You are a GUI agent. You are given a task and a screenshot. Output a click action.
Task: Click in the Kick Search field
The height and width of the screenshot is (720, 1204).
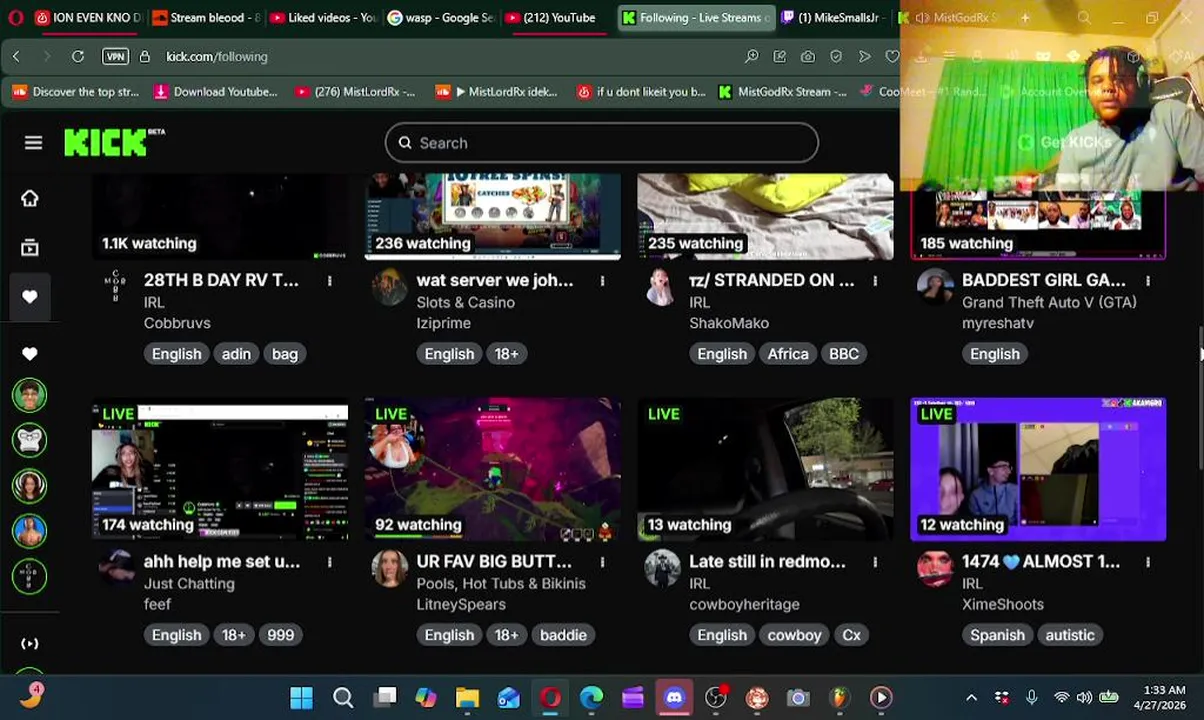pos(602,143)
